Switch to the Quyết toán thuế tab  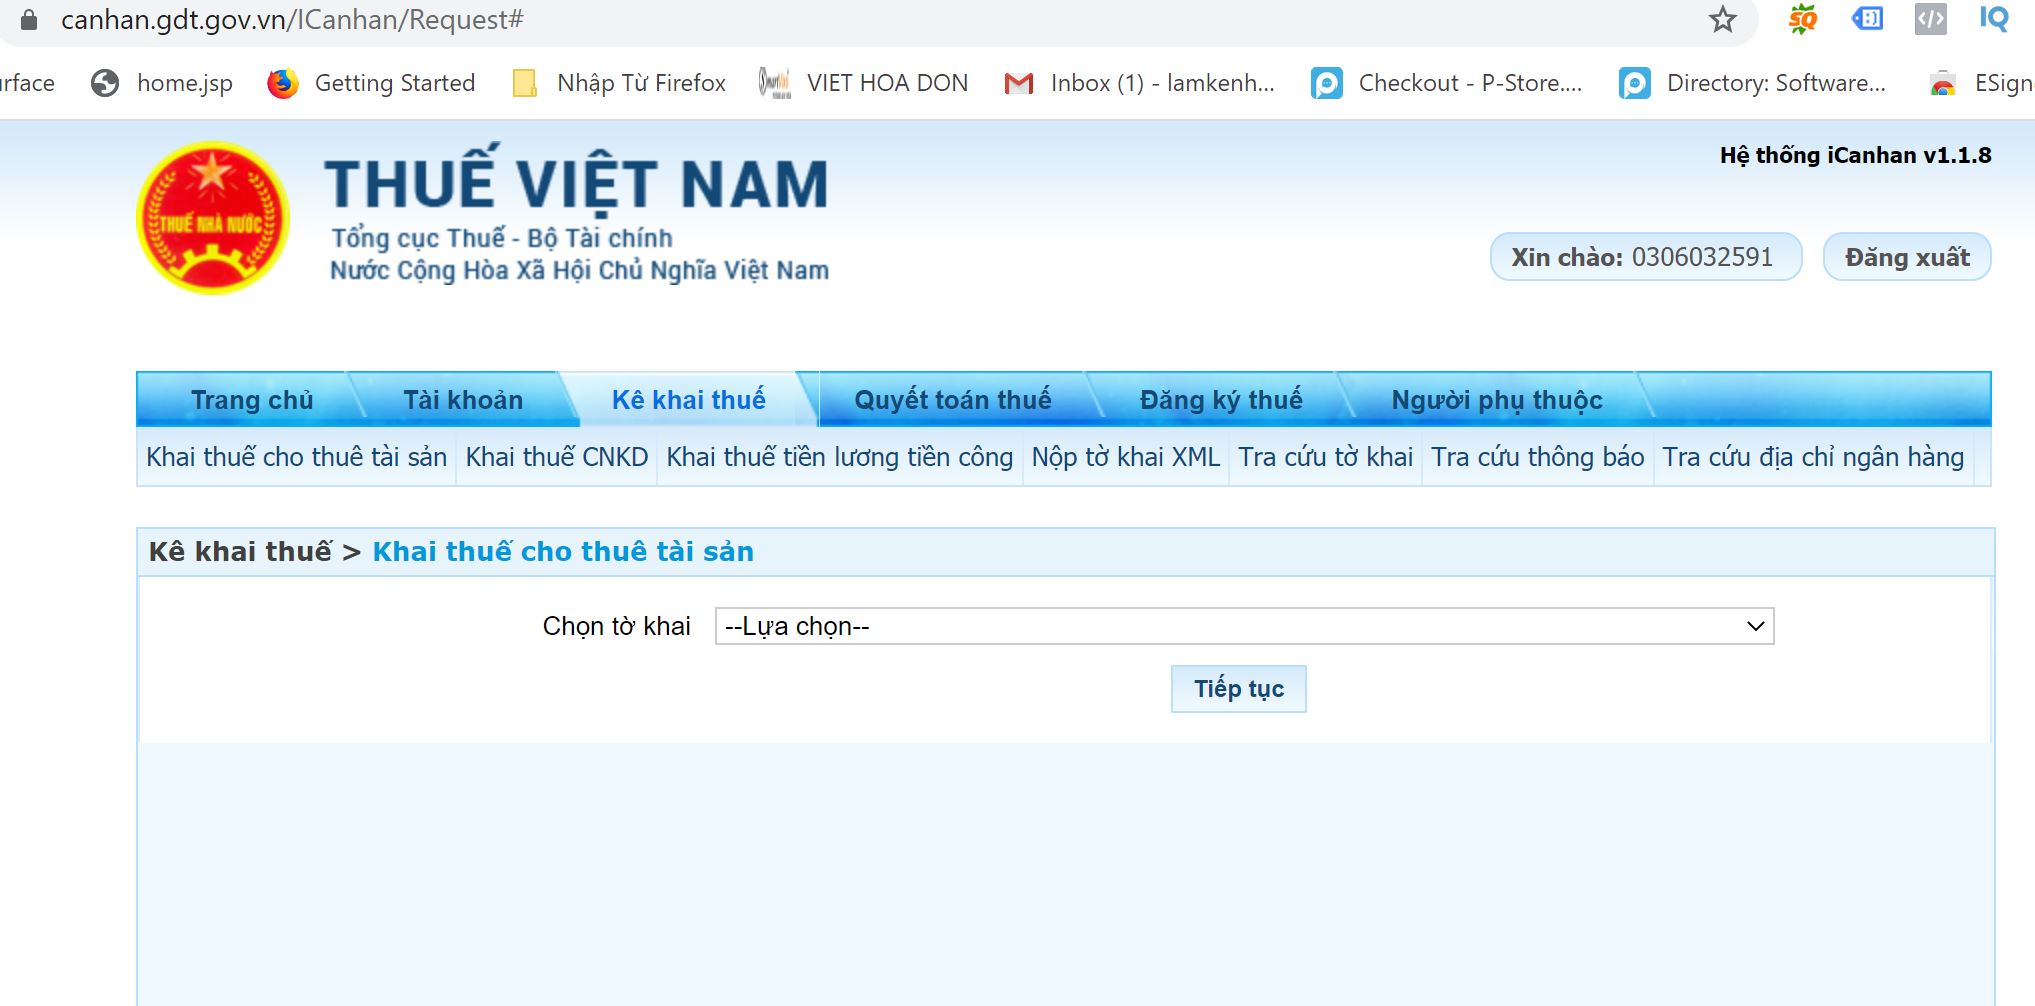(952, 400)
